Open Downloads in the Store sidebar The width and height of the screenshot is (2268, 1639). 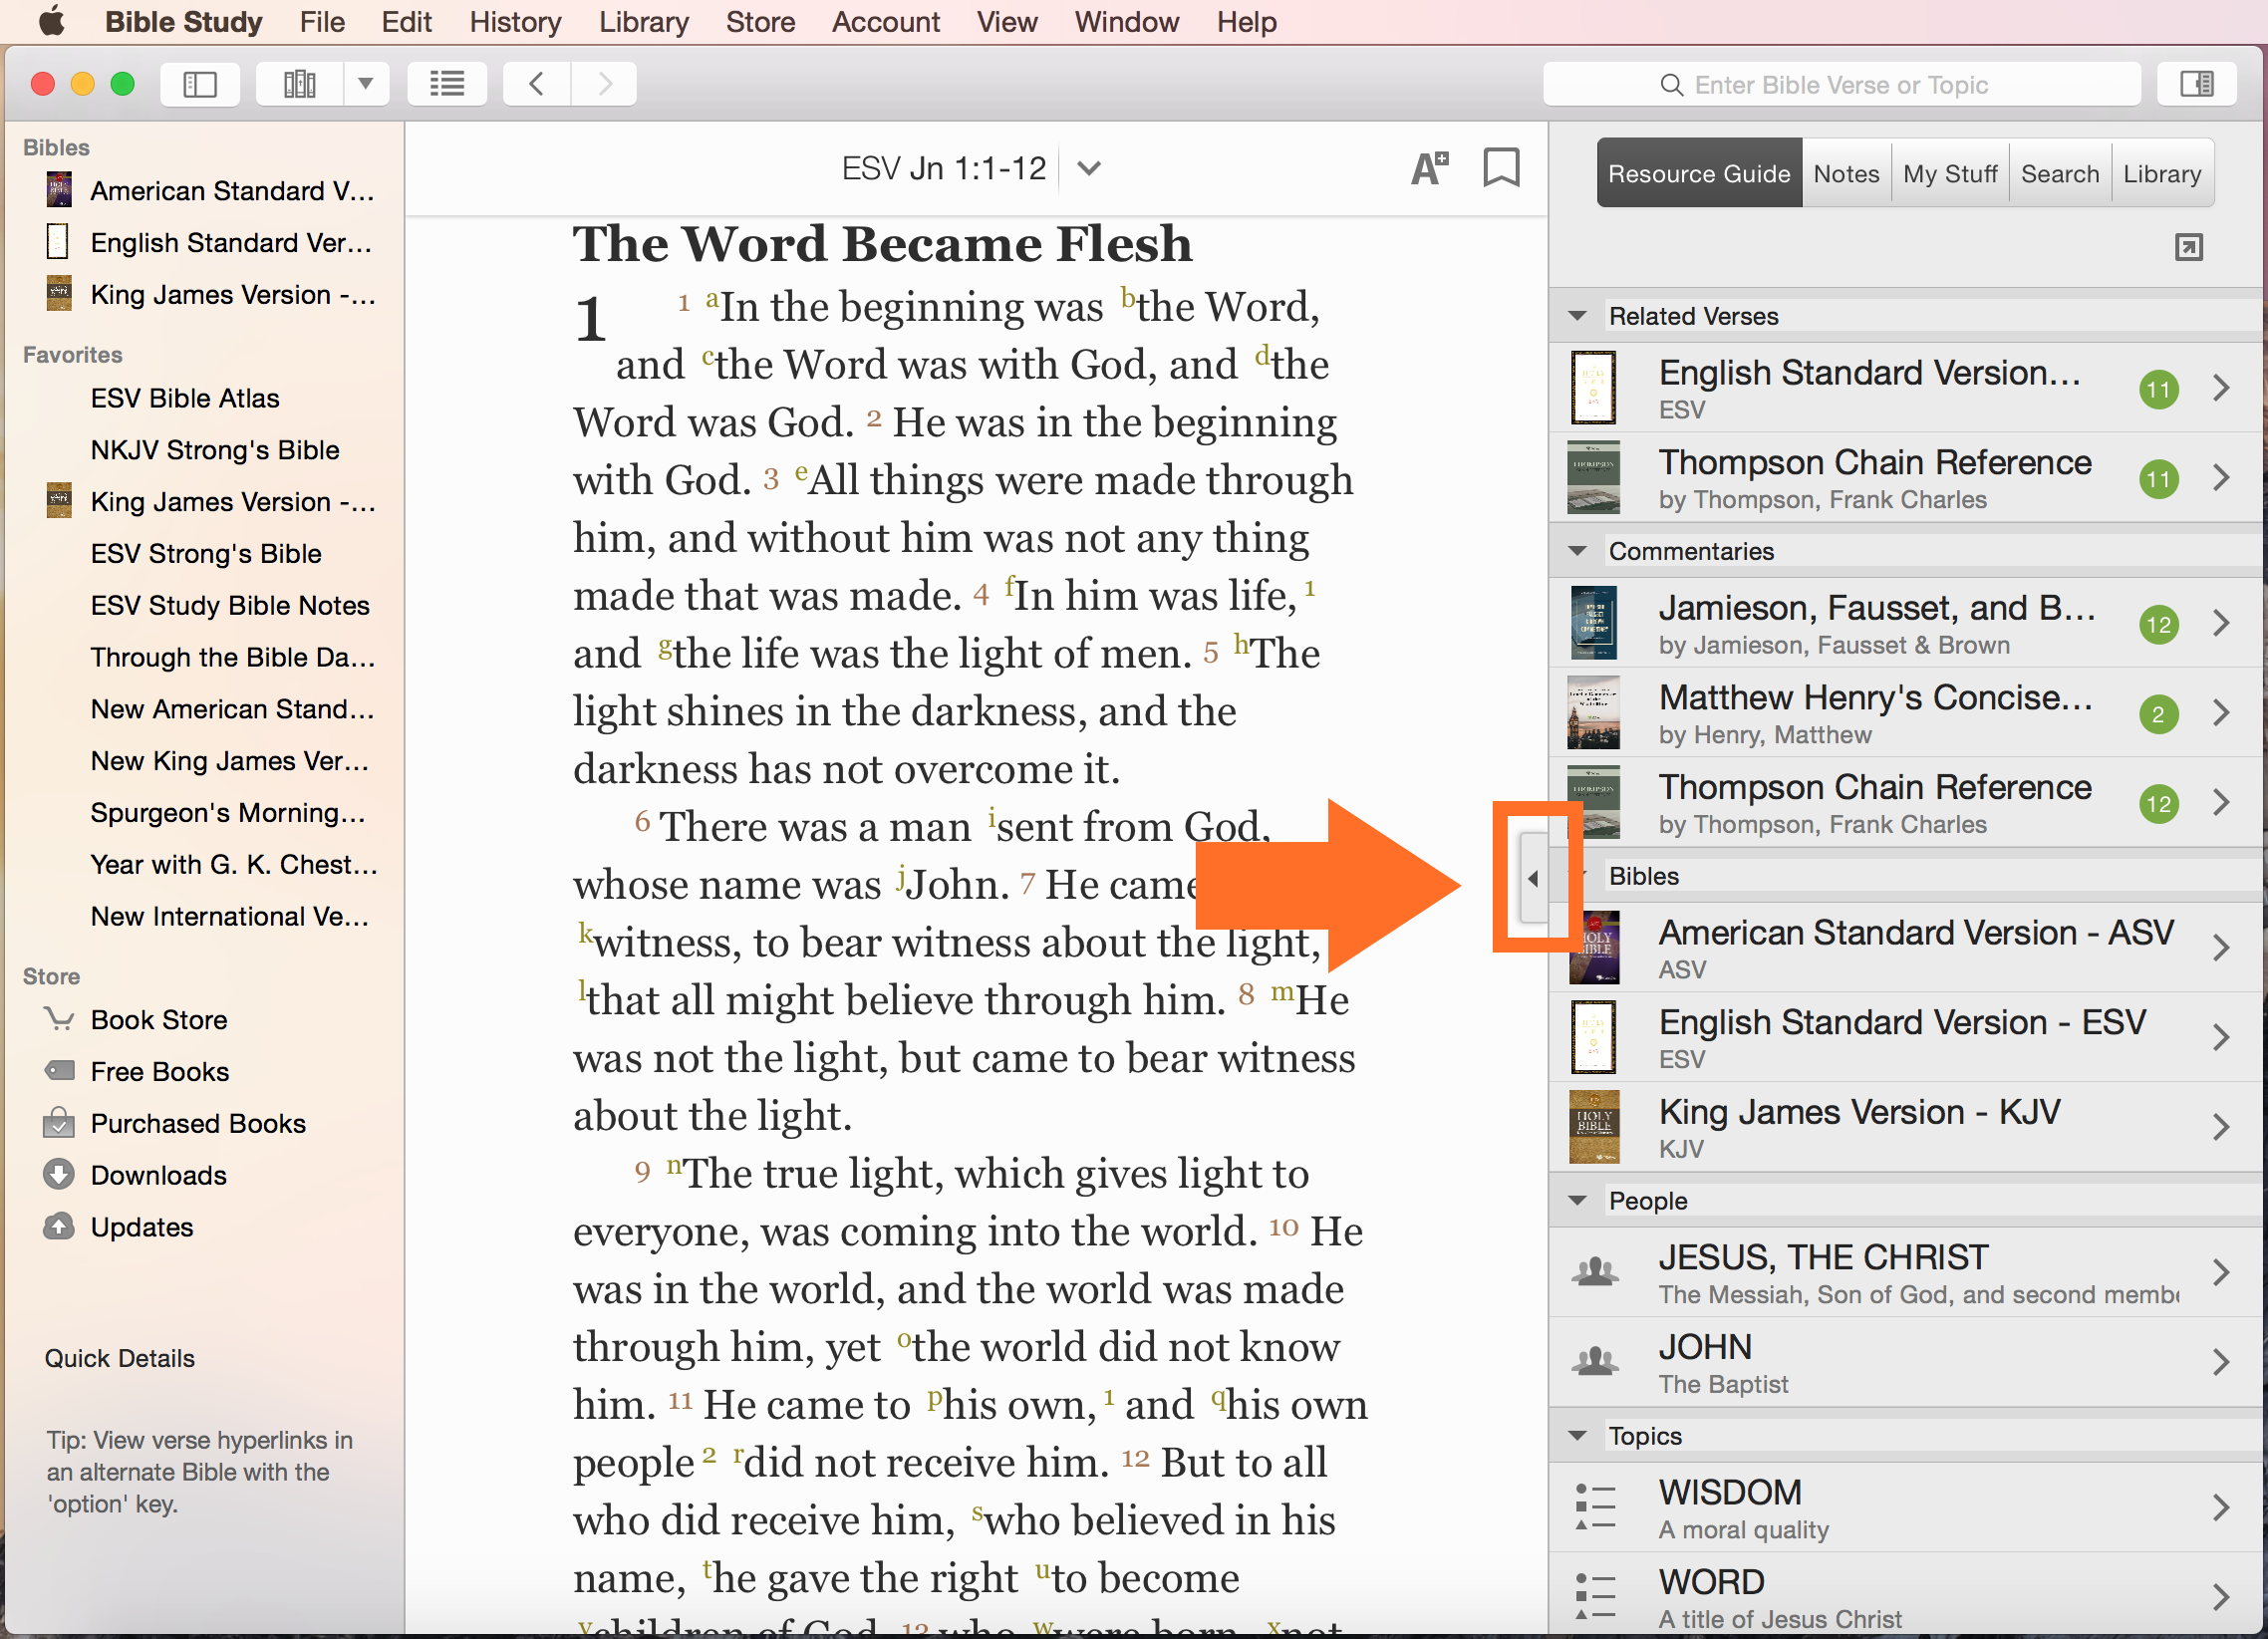coord(158,1175)
